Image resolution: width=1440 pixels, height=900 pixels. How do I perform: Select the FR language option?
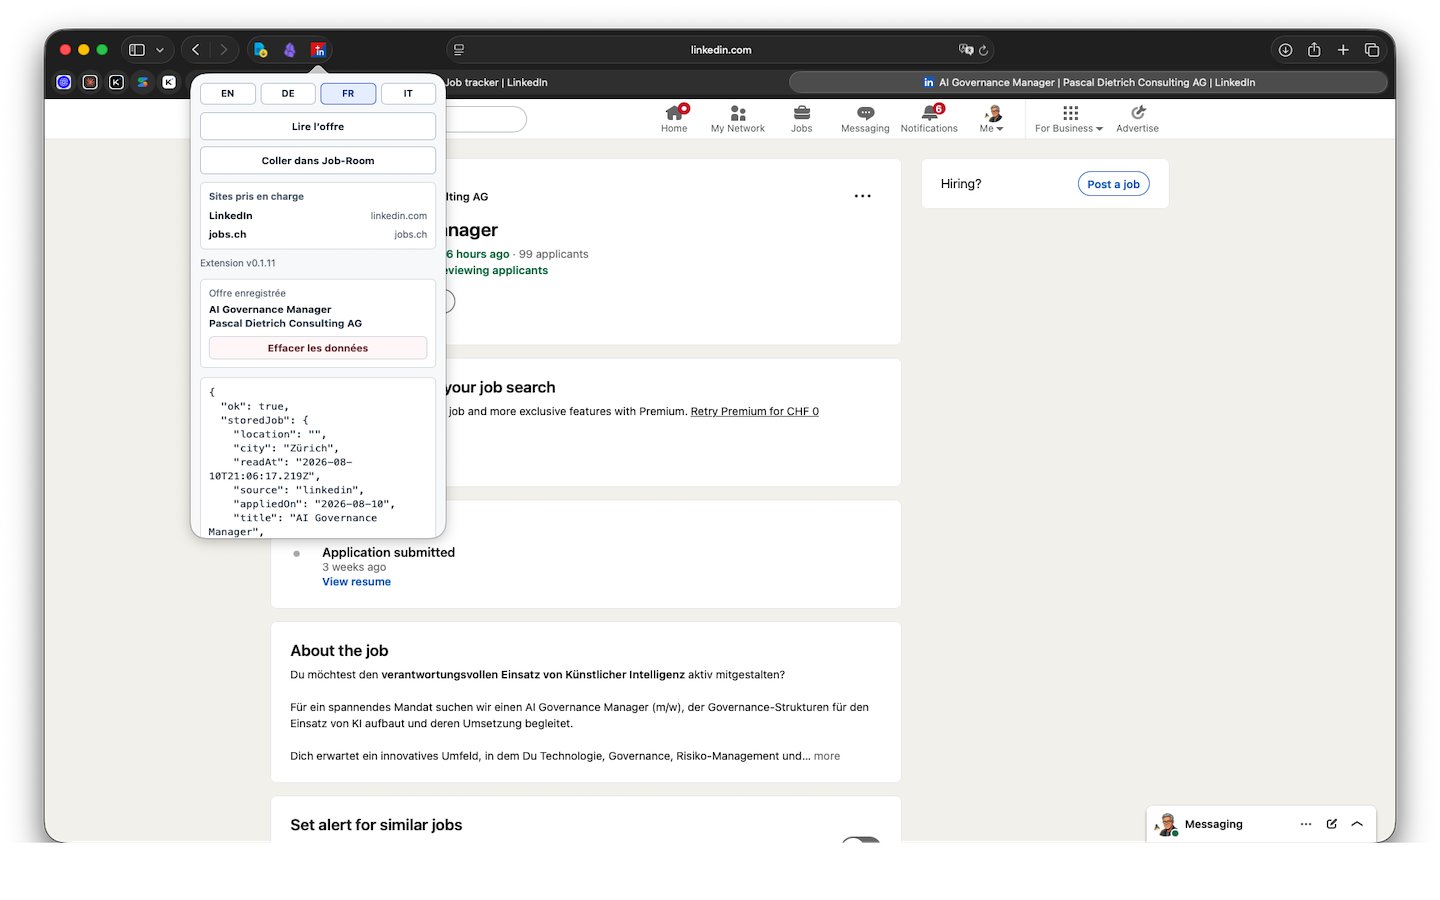coord(348,93)
